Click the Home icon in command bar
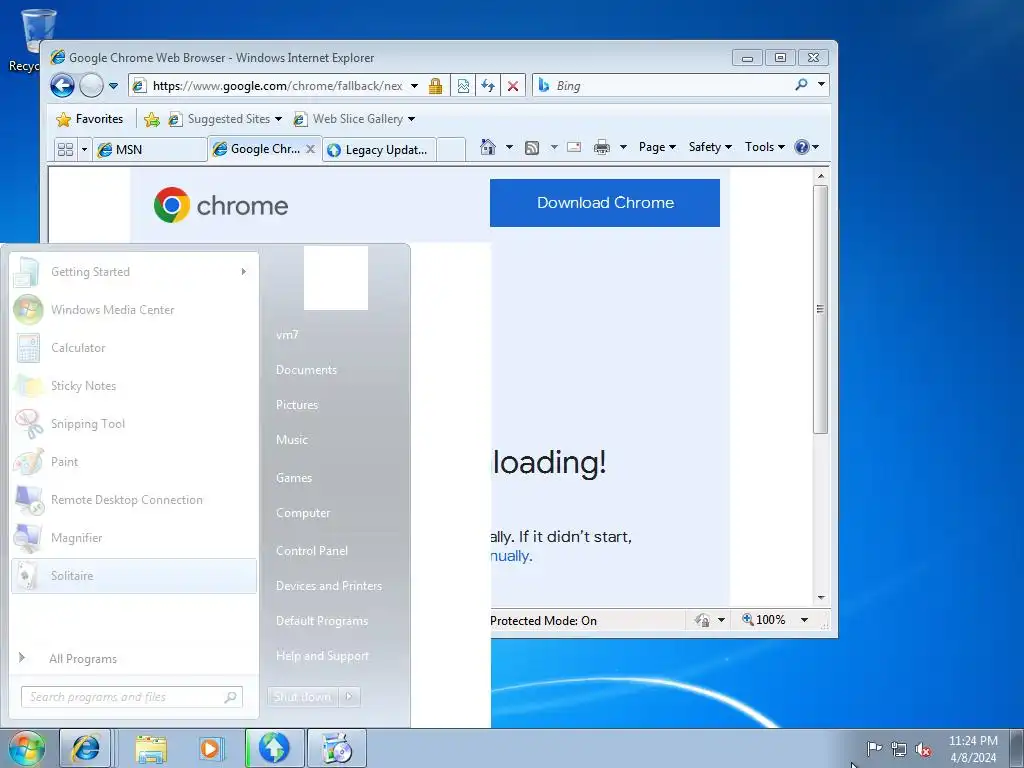Viewport: 1024px width, 768px height. (x=488, y=147)
